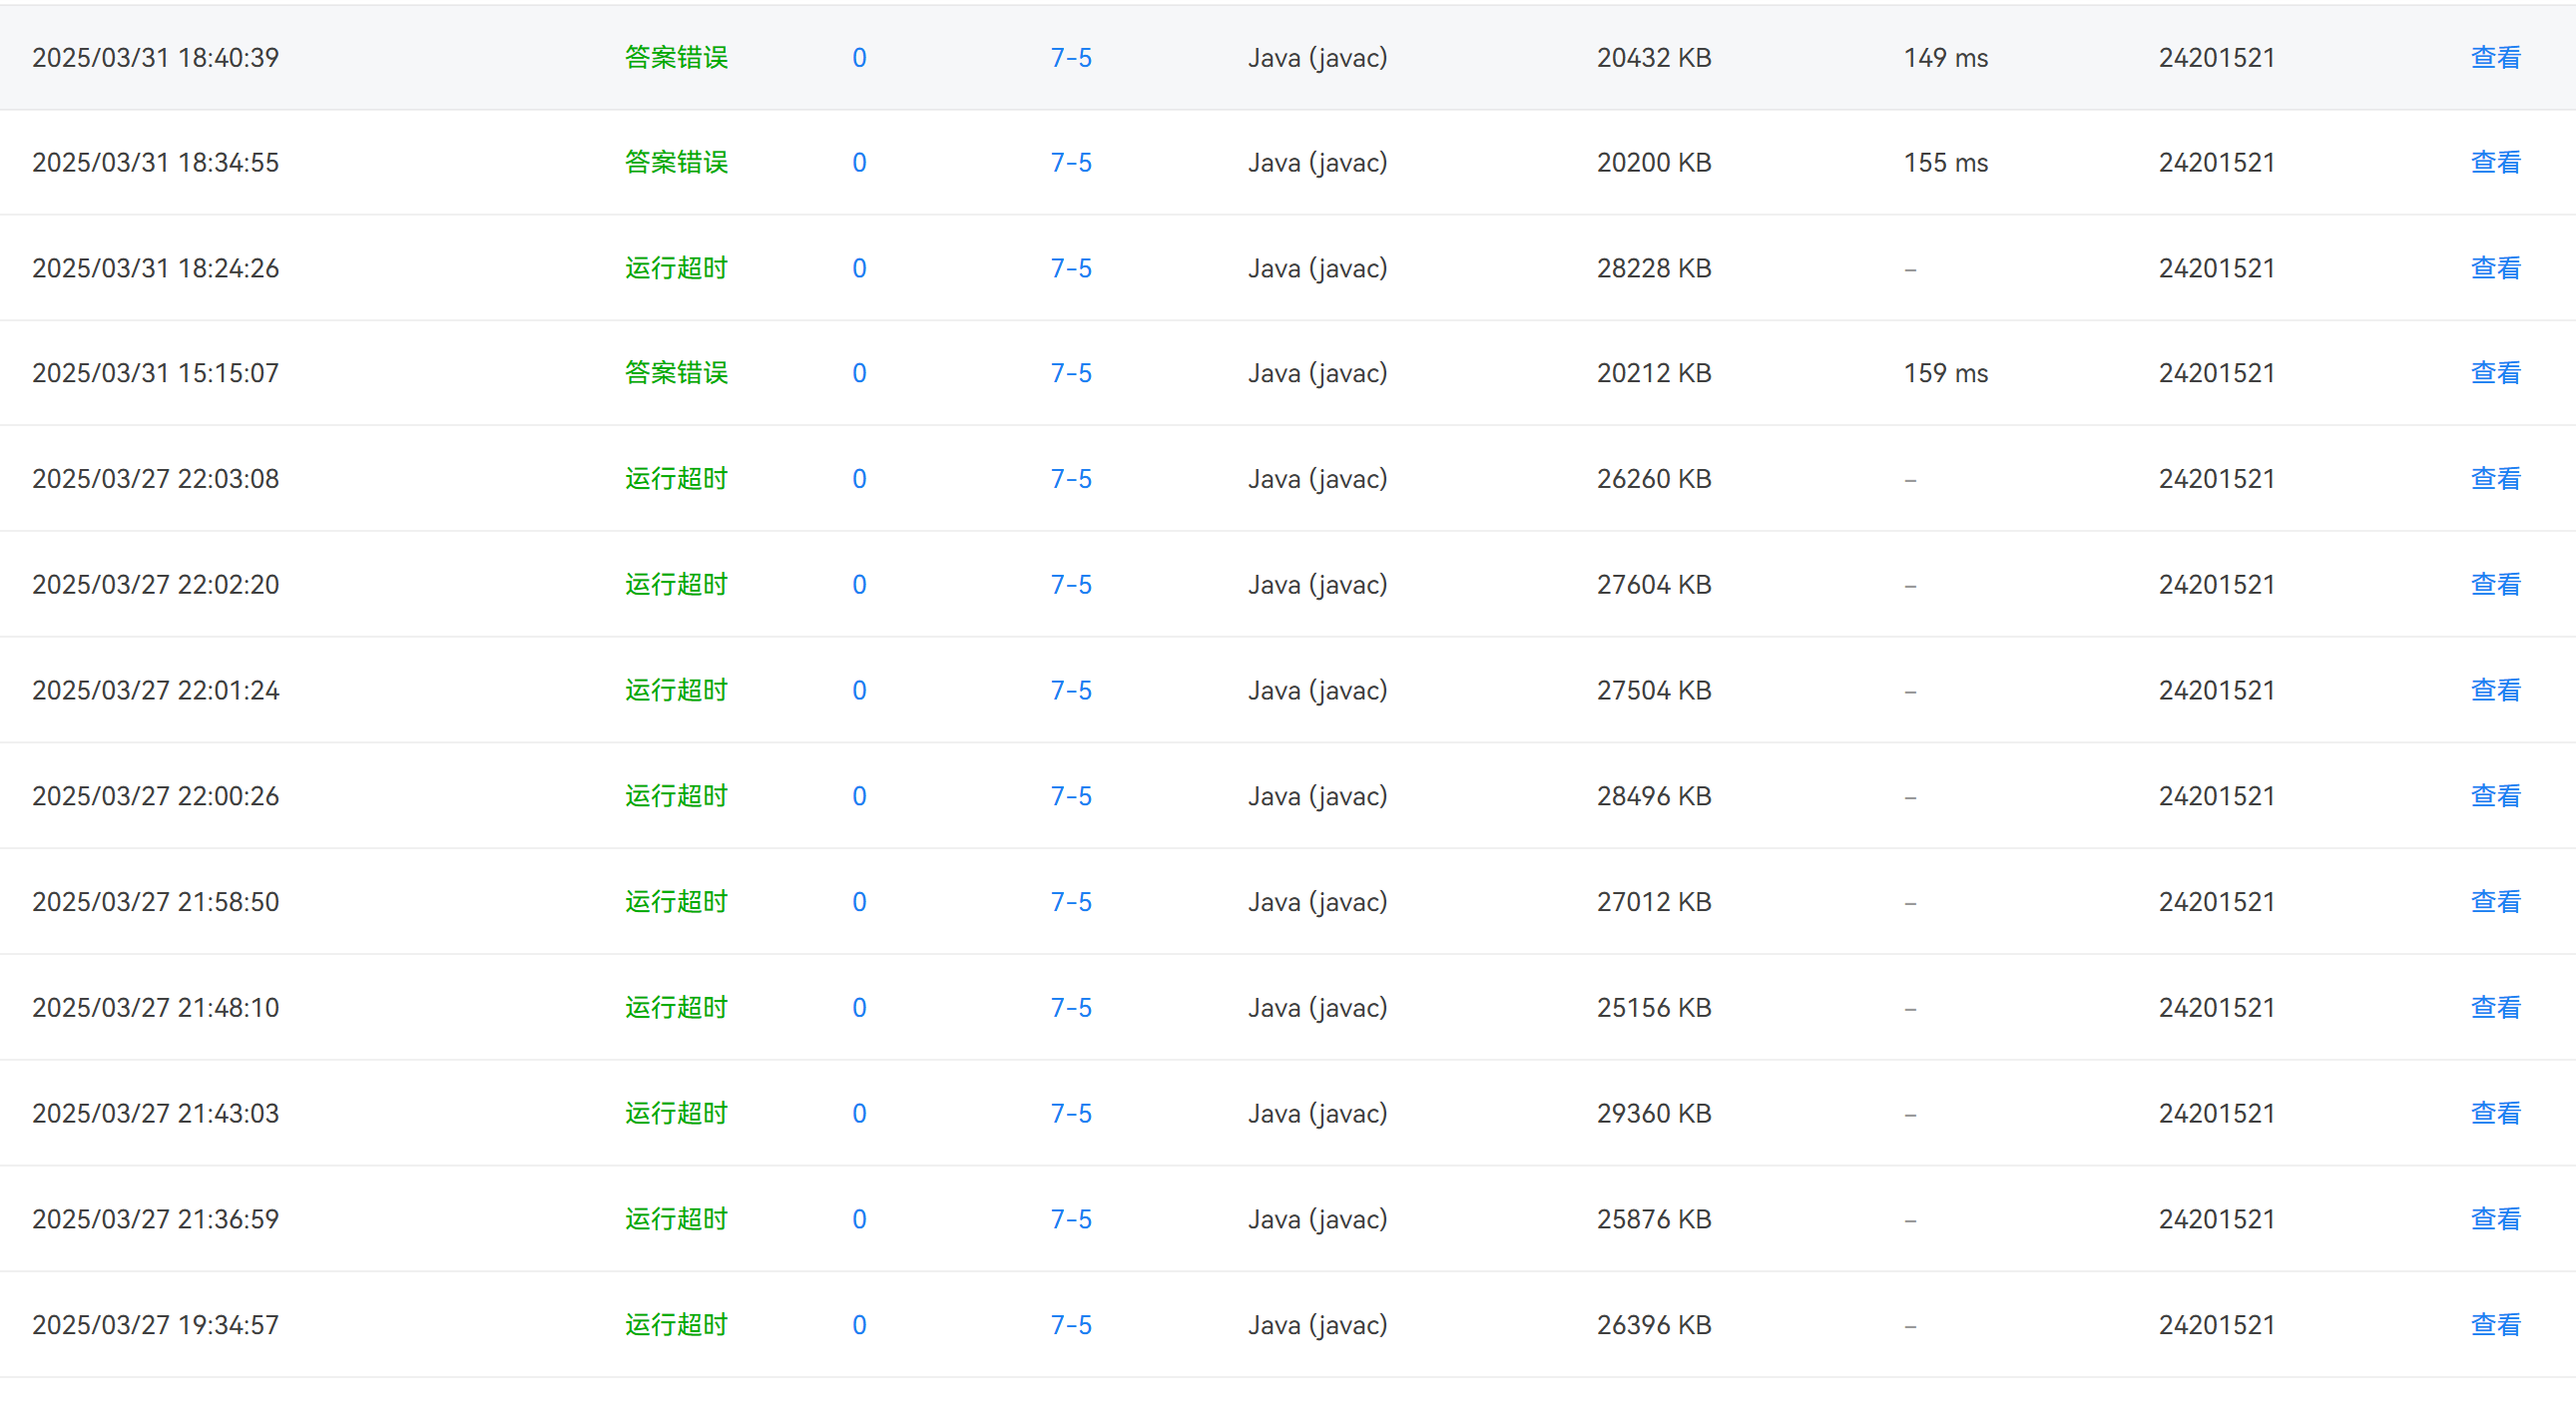Open 查看 on the 15:15:07 row
Viewport: 2576px width, 1413px height.
click(2495, 373)
